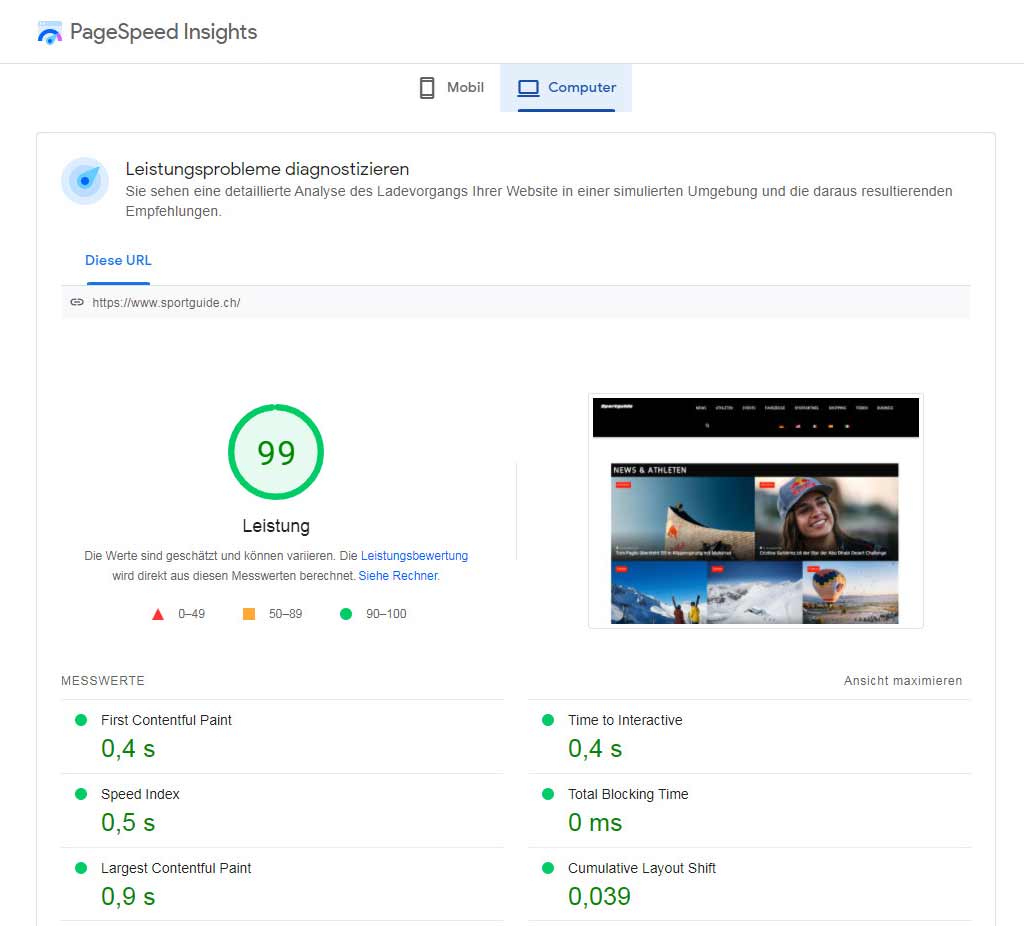Click the Leistung label under score
The image size is (1024, 926).
[x=276, y=526]
